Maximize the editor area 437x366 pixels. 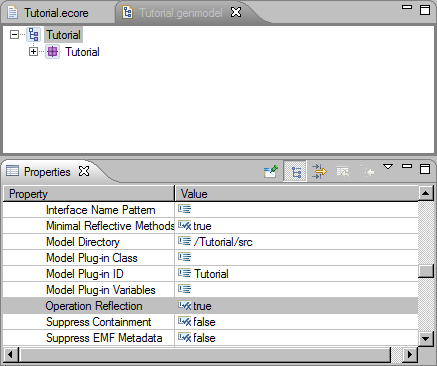(425, 10)
